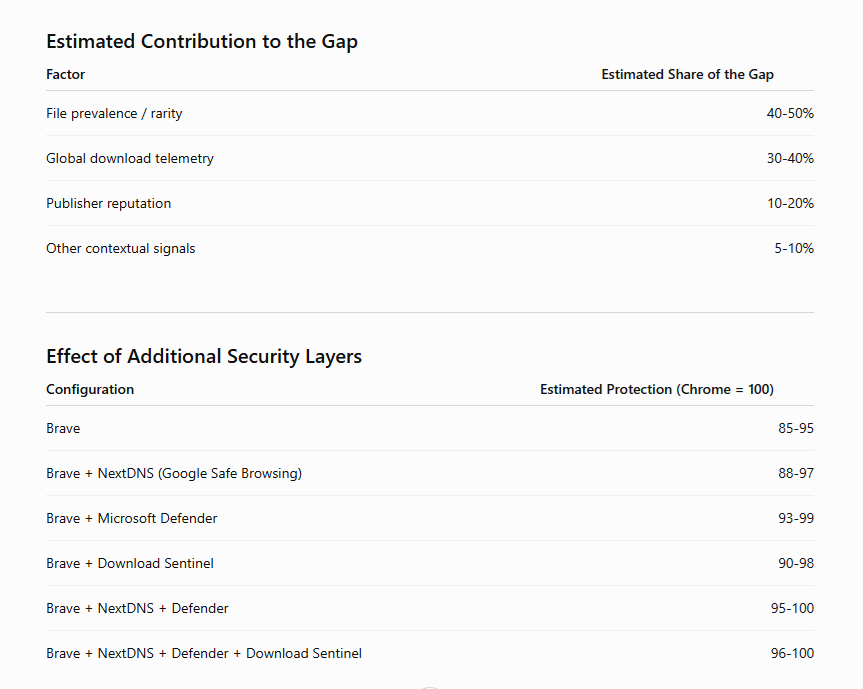The height and width of the screenshot is (689, 863).
Task: Click the Estimated Contribution to the Gap heading
Action: [x=202, y=42]
